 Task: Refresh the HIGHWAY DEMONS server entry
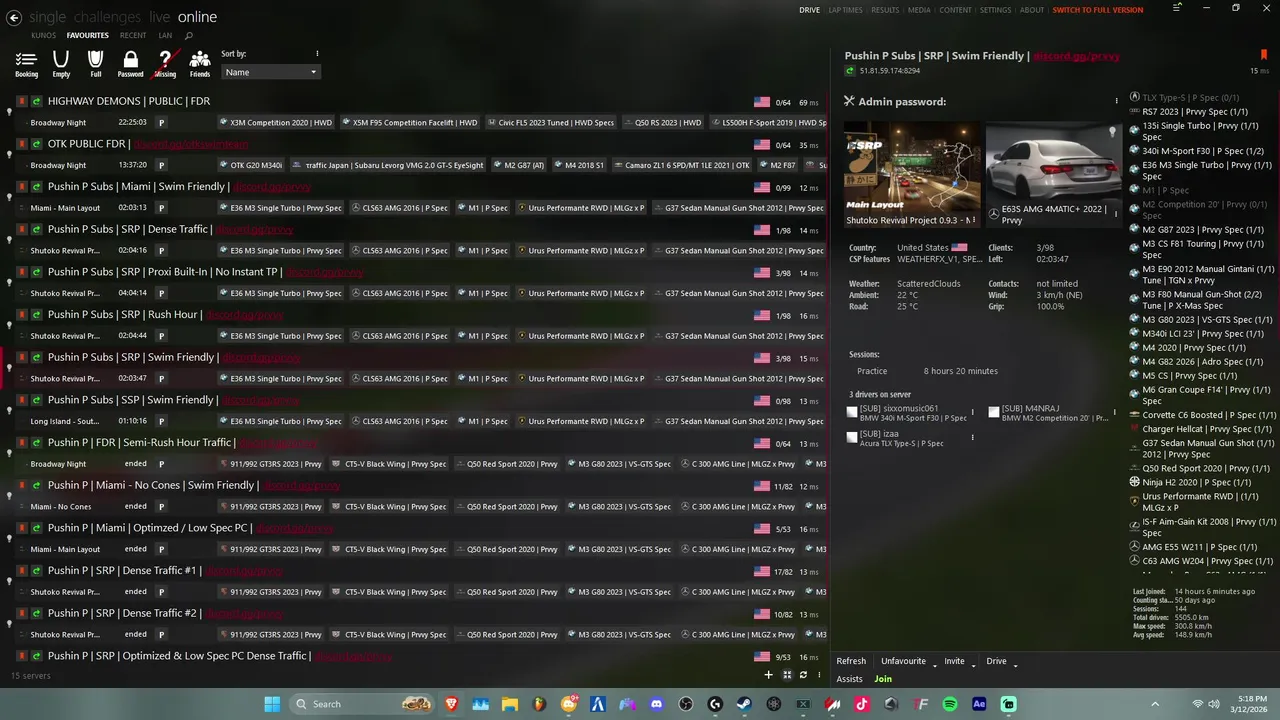[x=36, y=102]
